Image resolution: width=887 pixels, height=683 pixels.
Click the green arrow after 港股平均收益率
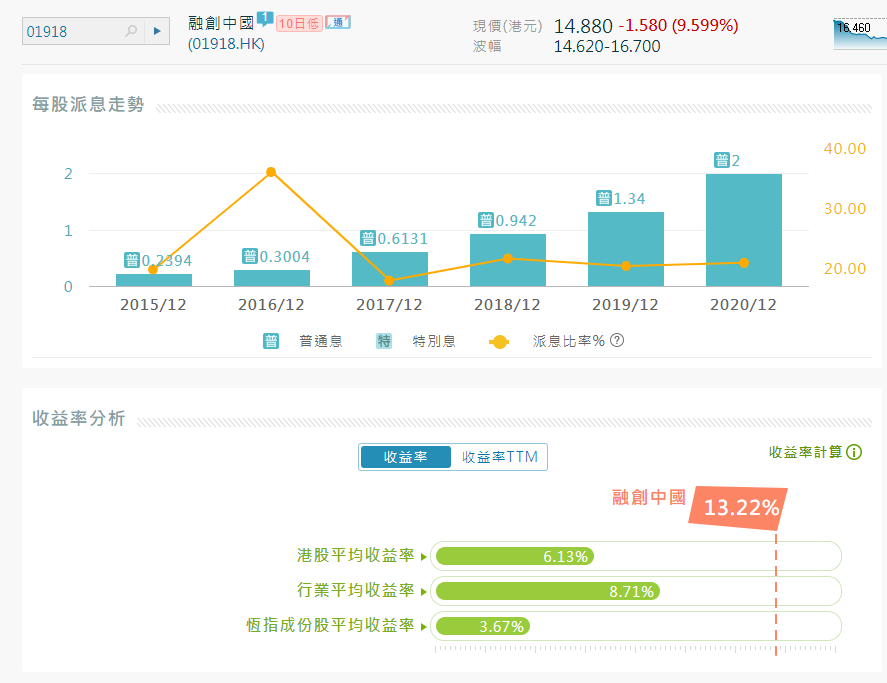point(424,557)
